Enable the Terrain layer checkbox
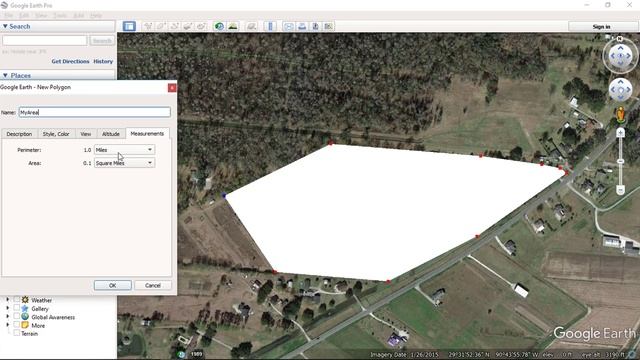 pyautogui.click(x=16, y=333)
